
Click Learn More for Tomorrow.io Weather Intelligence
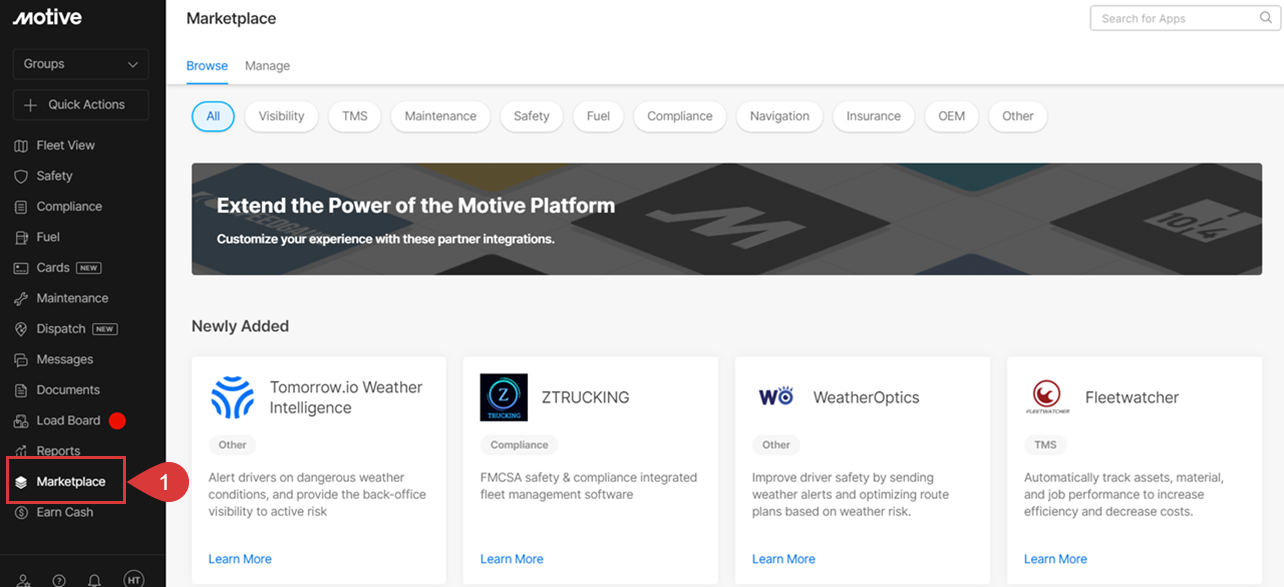tap(240, 560)
